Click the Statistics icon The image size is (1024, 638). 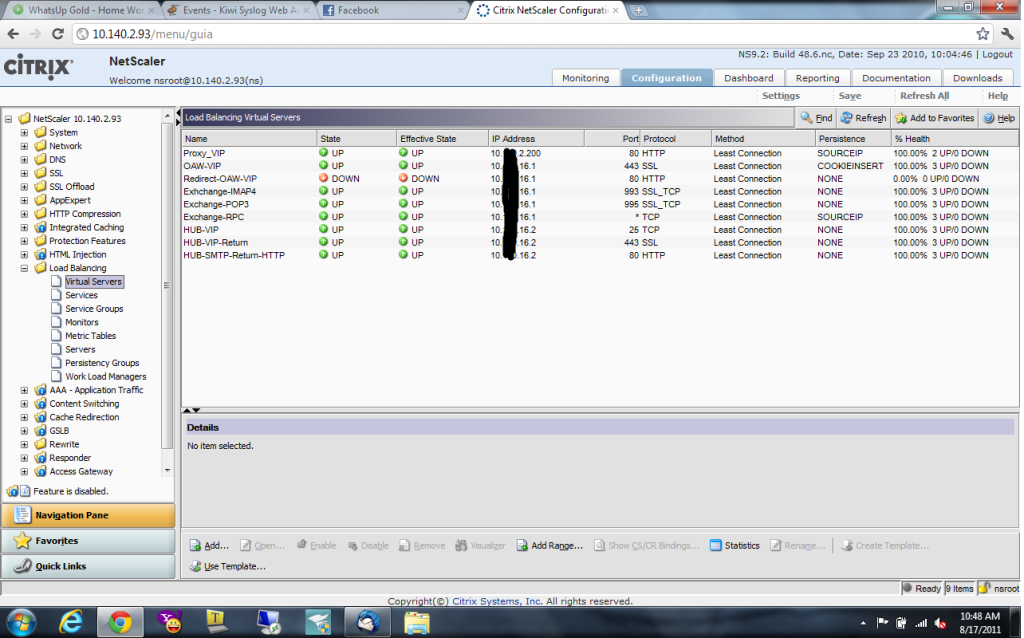point(715,545)
